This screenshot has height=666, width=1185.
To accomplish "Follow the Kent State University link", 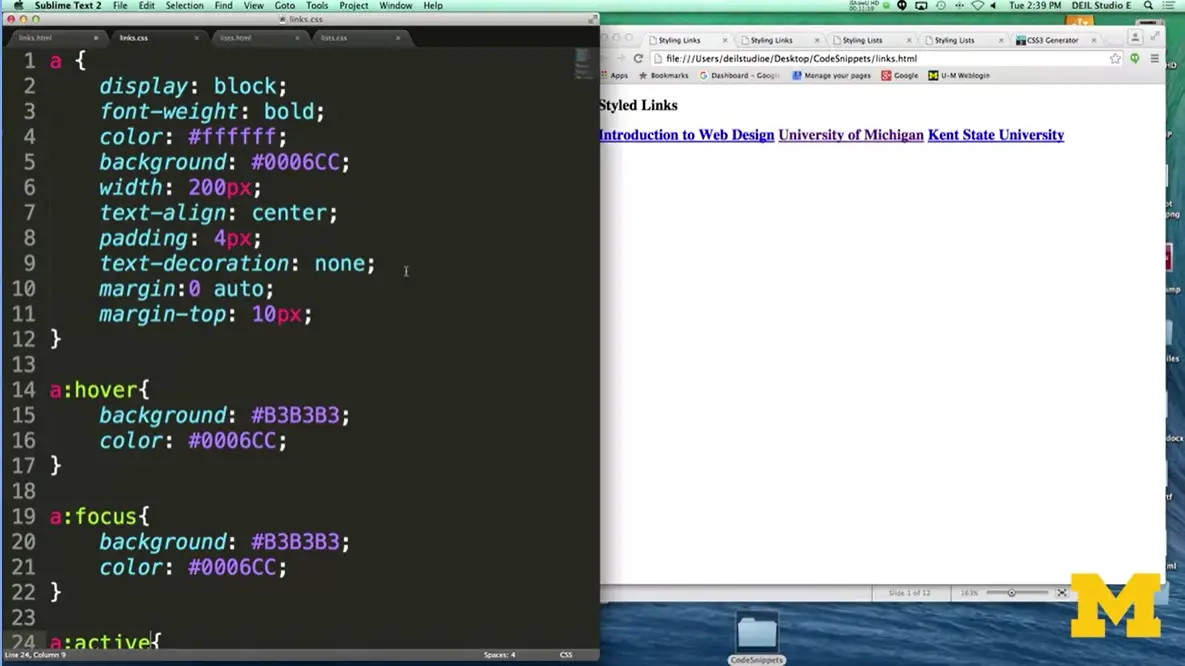I will point(995,135).
